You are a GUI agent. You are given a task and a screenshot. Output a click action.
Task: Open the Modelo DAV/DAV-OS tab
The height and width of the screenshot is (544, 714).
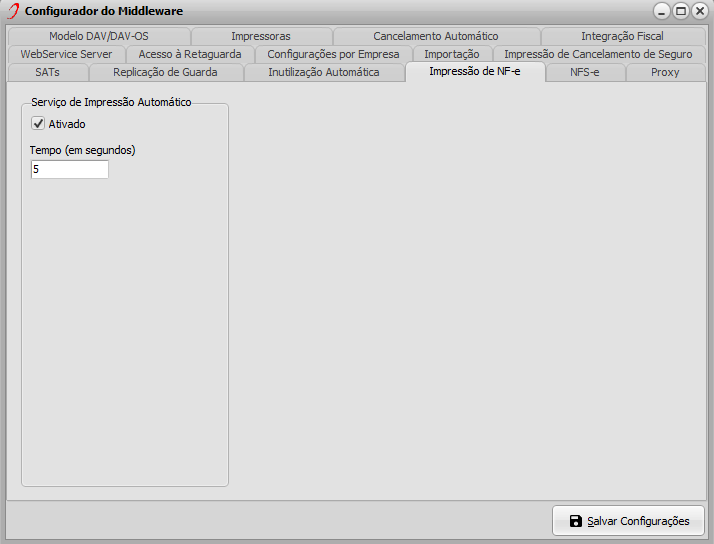[98, 36]
